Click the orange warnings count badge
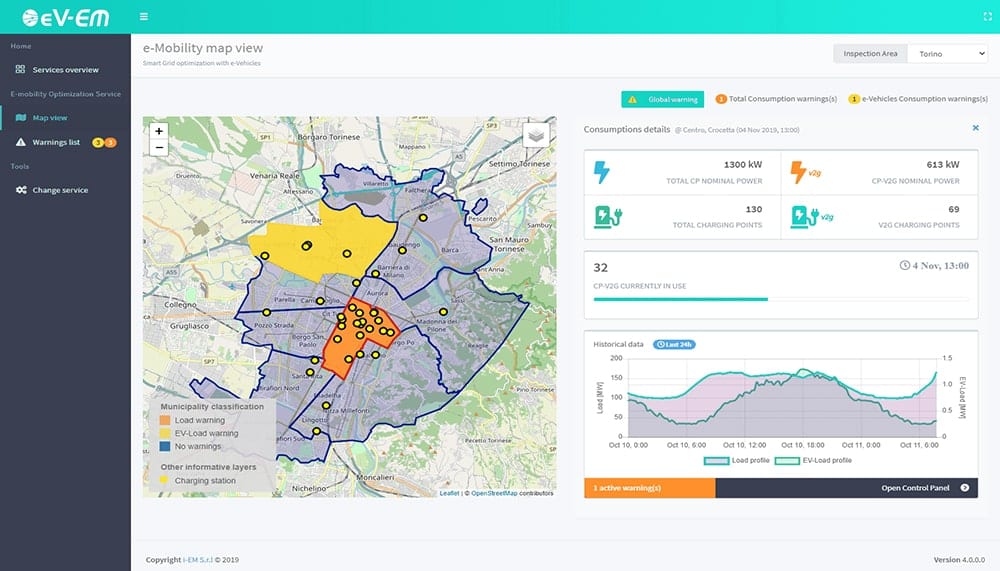Viewport: 1000px width, 571px height. [x=110, y=142]
